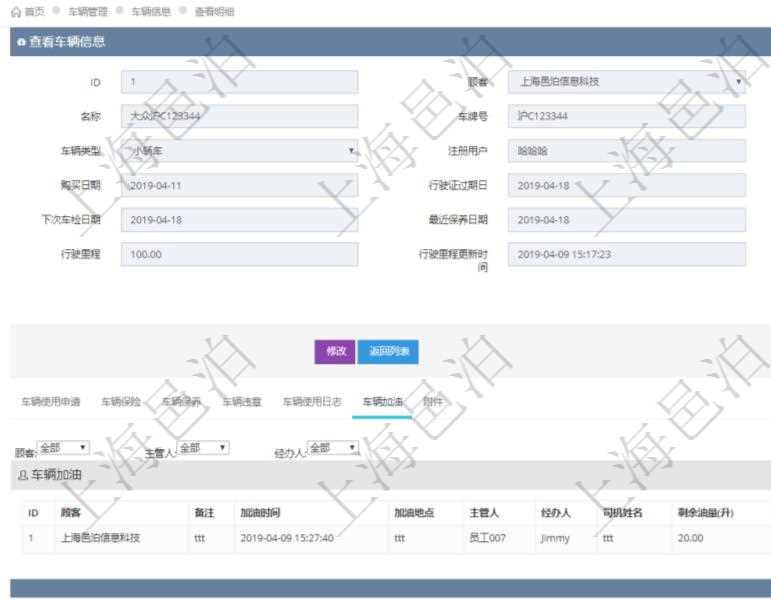
Task: Expand the 车辆类型 dropdown
Action: (239, 151)
